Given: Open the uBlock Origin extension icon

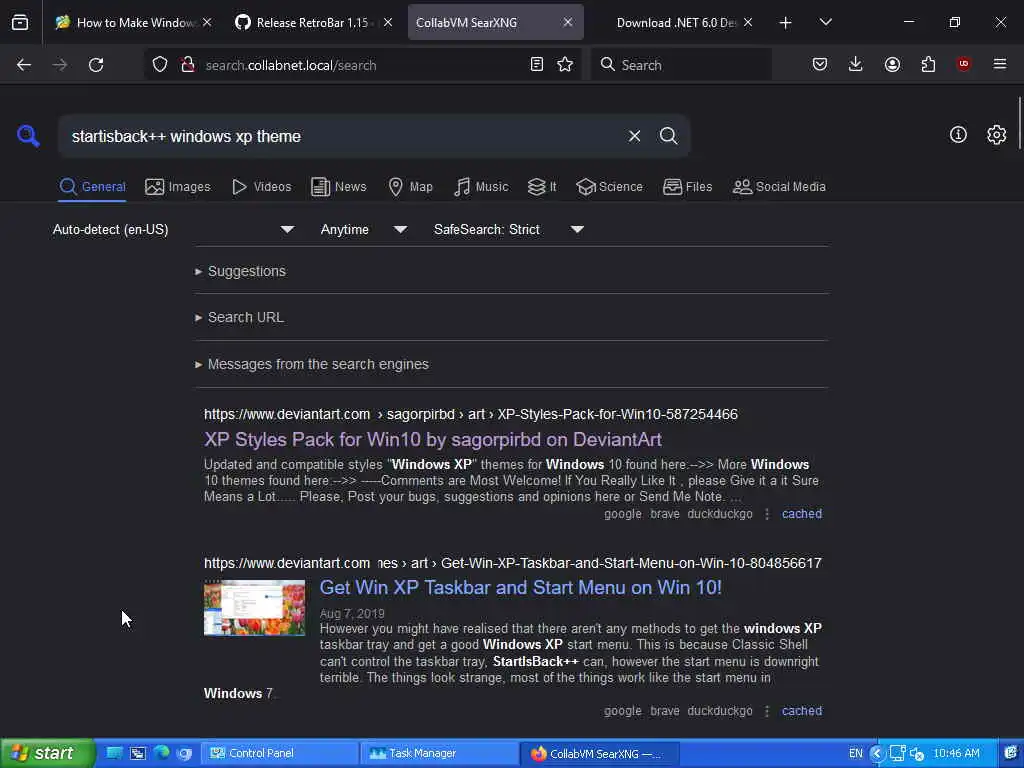Looking at the screenshot, I should pyautogui.click(x=963, y=64).
